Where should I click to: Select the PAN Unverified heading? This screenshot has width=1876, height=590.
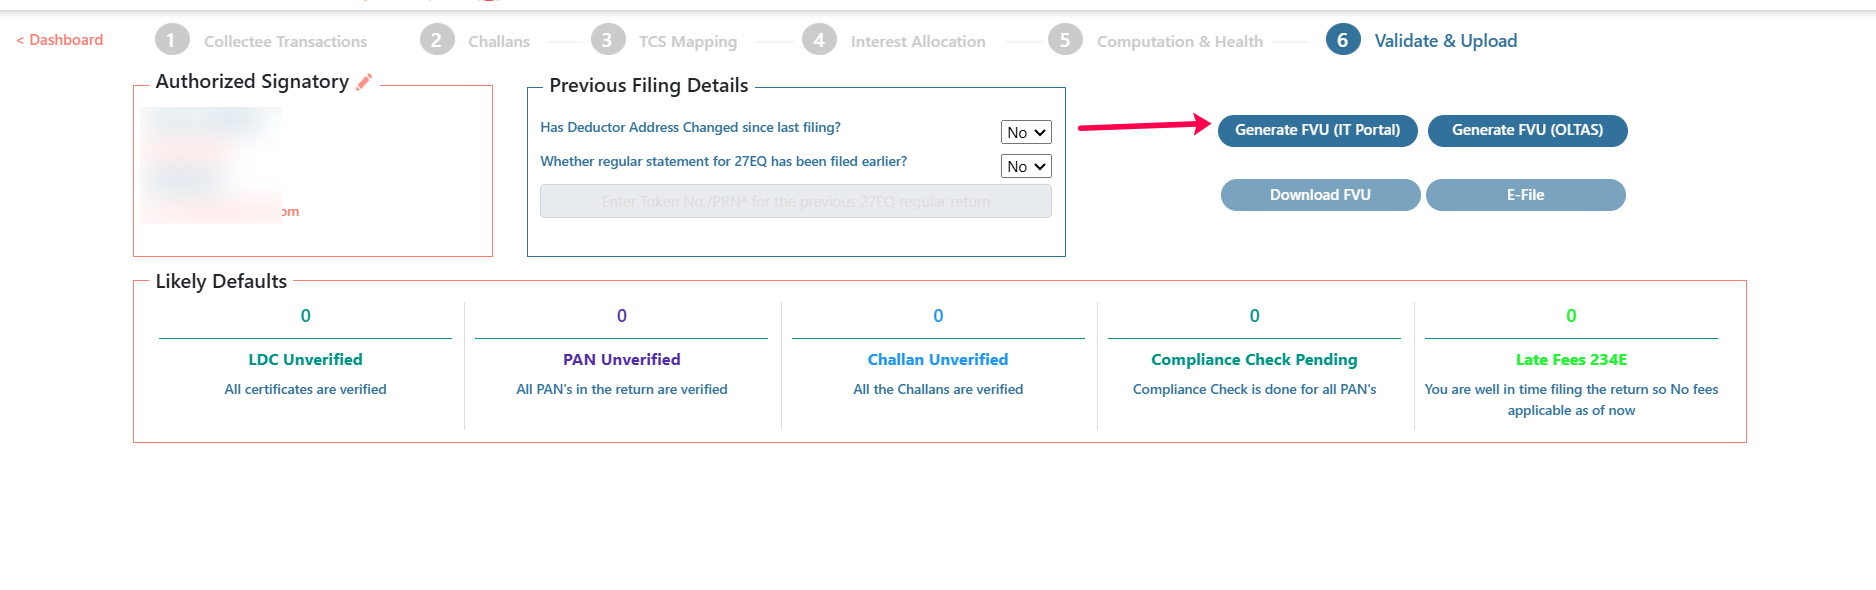click(x=622, y=359)
